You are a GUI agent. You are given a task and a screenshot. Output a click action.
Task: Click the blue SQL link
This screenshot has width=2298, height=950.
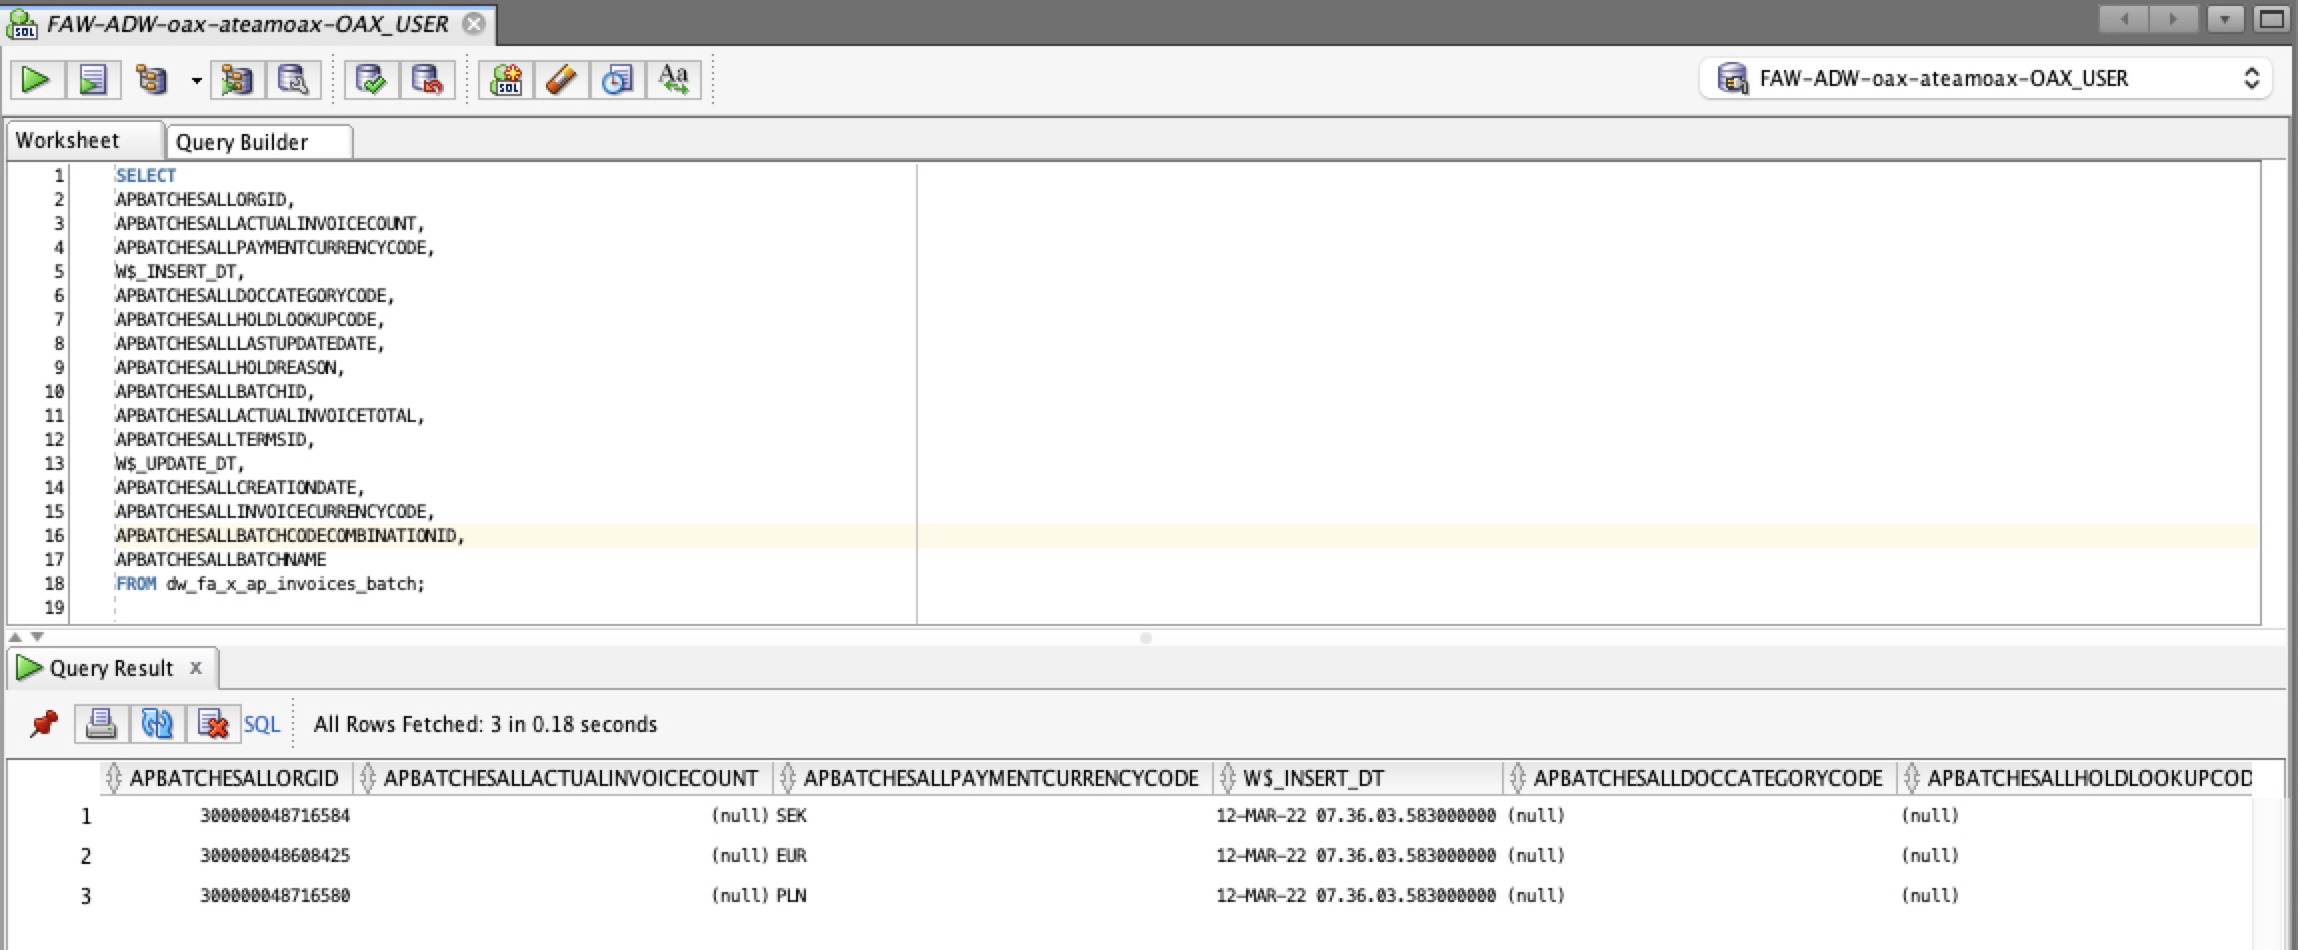click(x=262, y=724)
